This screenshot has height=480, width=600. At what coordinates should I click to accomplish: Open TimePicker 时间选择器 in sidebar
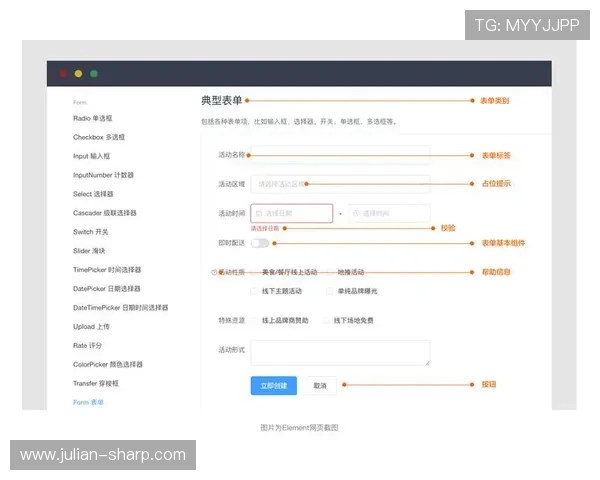click(107, 270)
